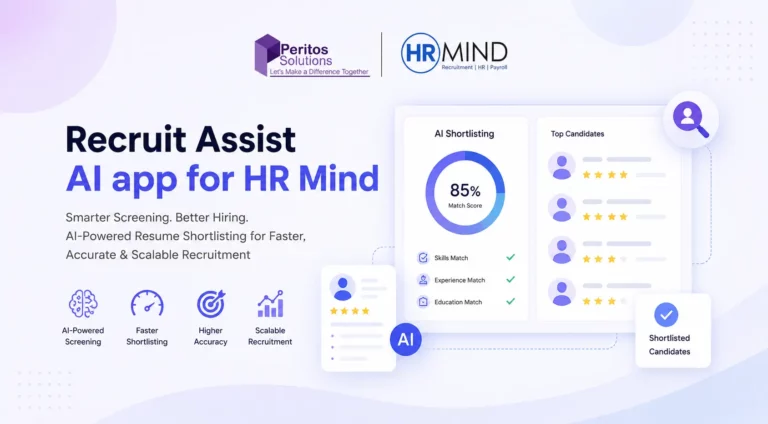The height and width of the screenshot is (424, 768).
Task: Click the round blue AI badge
Action: click(x=406, y=339)
